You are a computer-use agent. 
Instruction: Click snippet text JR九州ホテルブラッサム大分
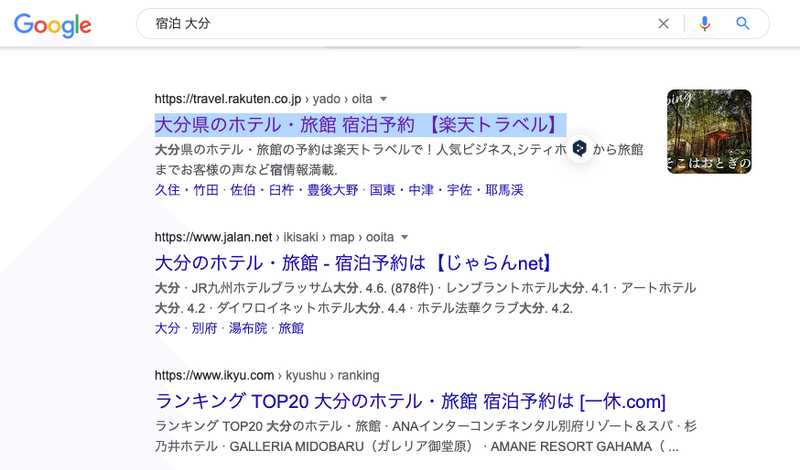click(275, 288)
